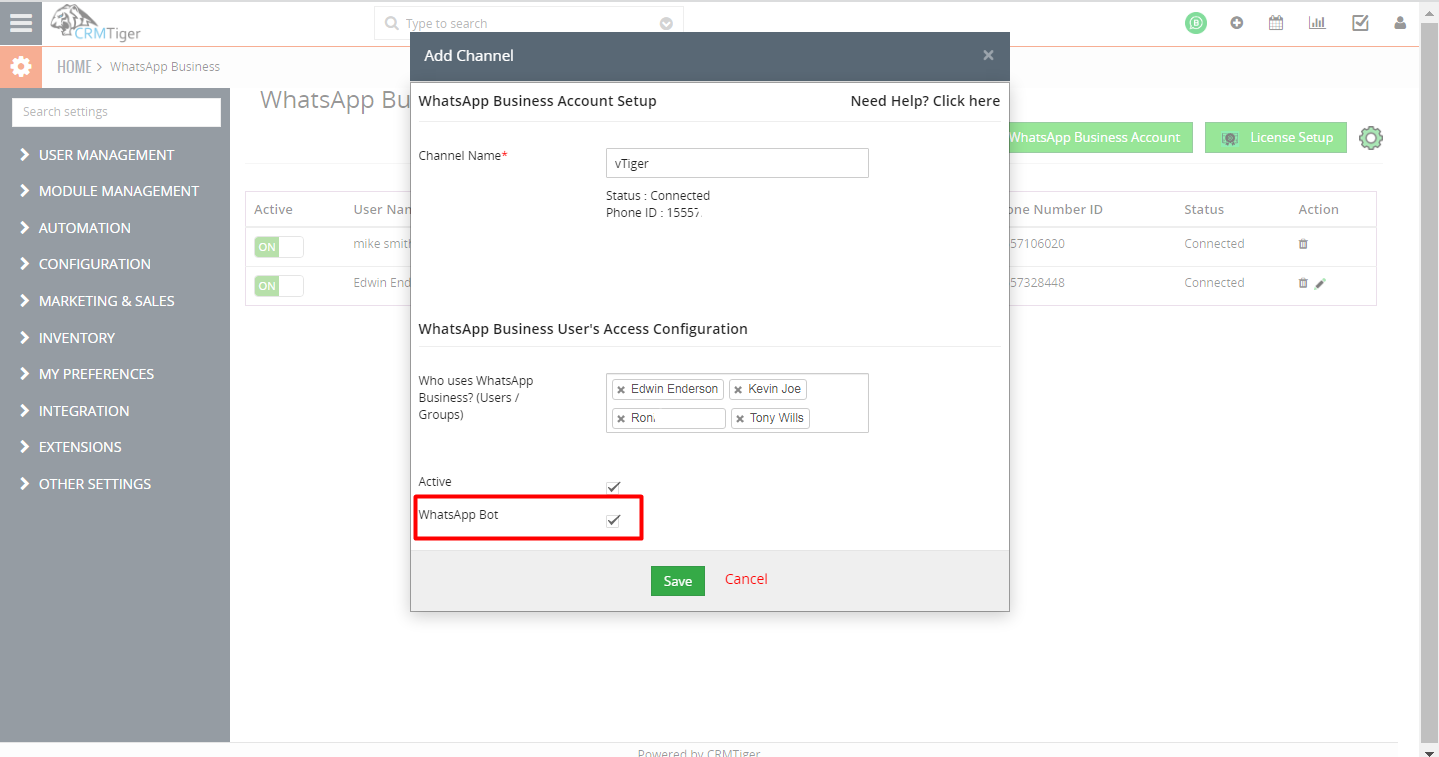The width and height of the screenshot is (1439, 757).
Task: Click Connected status in Edwin row
Action: (1214, 283)
